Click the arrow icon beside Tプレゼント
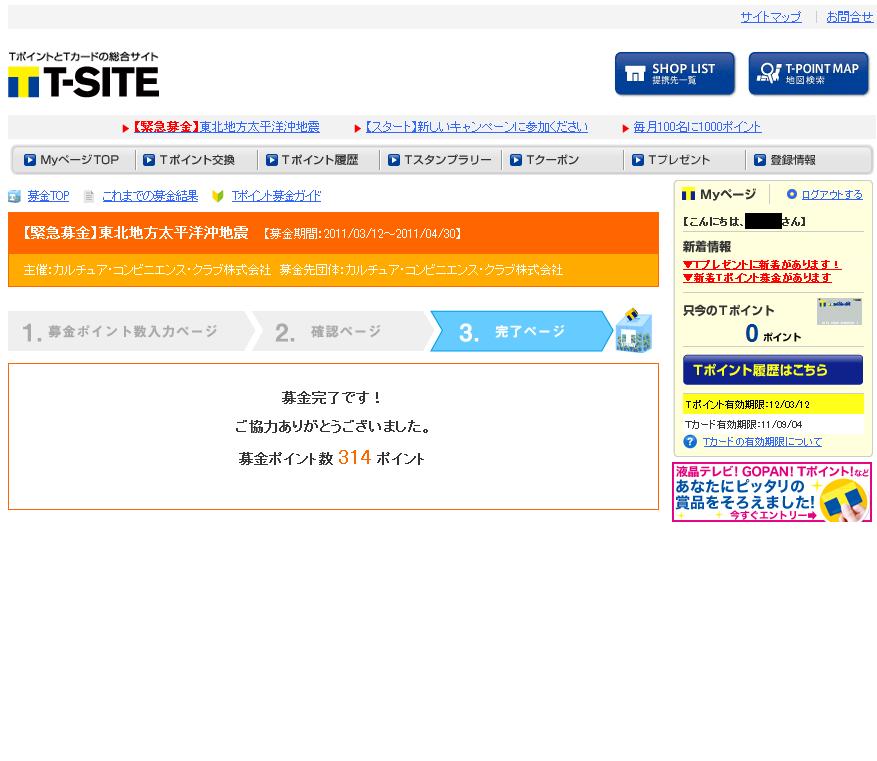This screenshot has height=761, width=877. 638,160
